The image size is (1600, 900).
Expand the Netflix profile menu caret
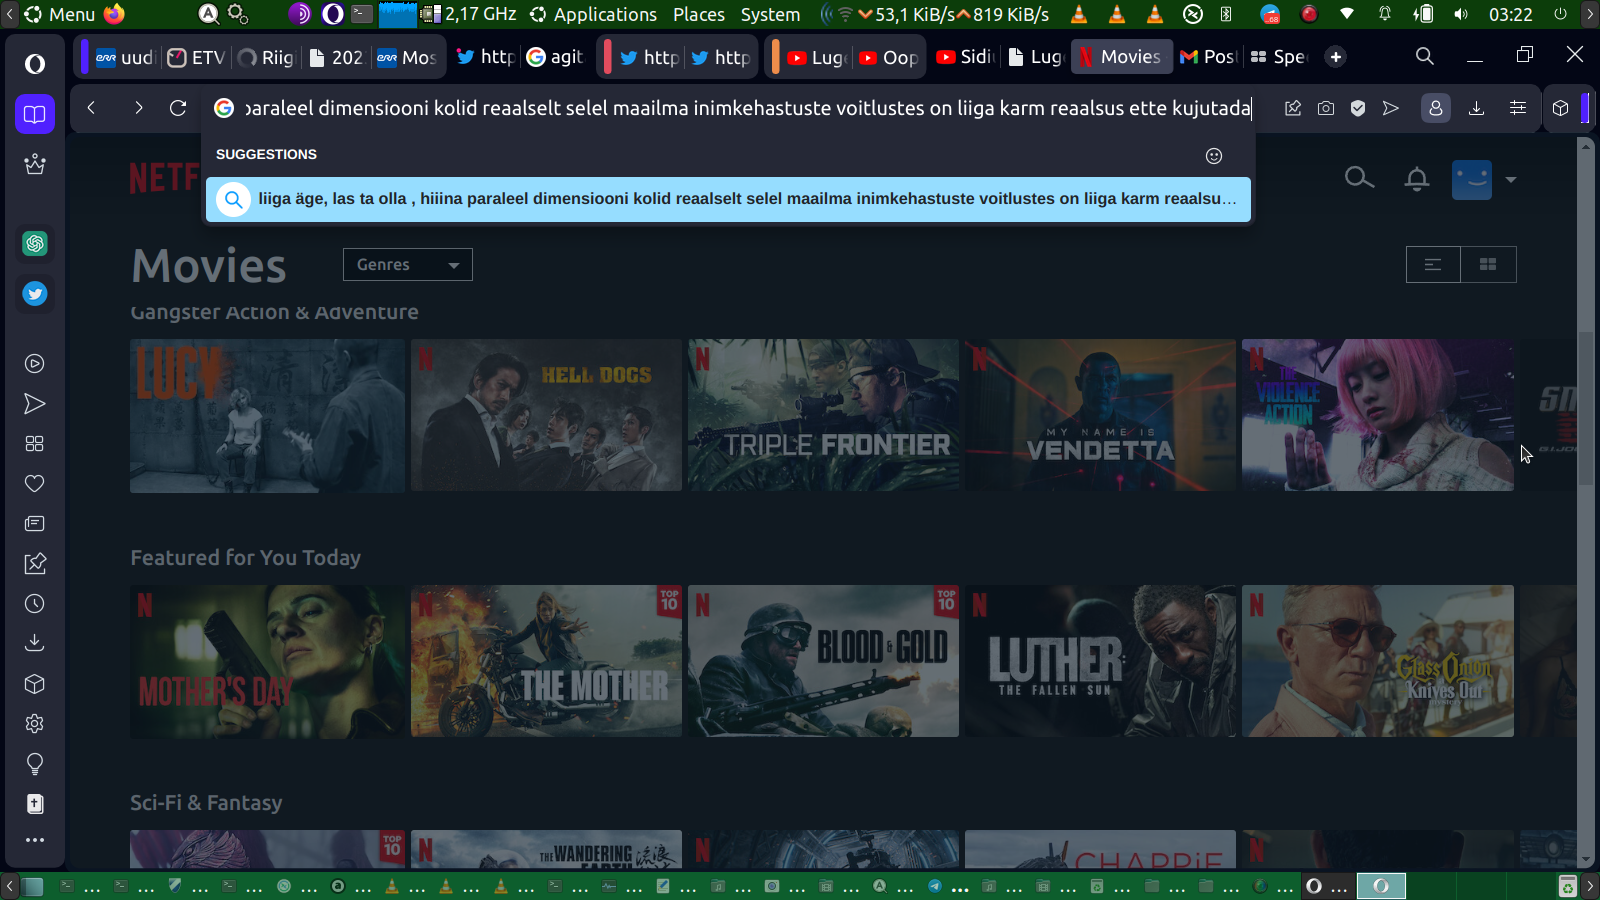1511,180
